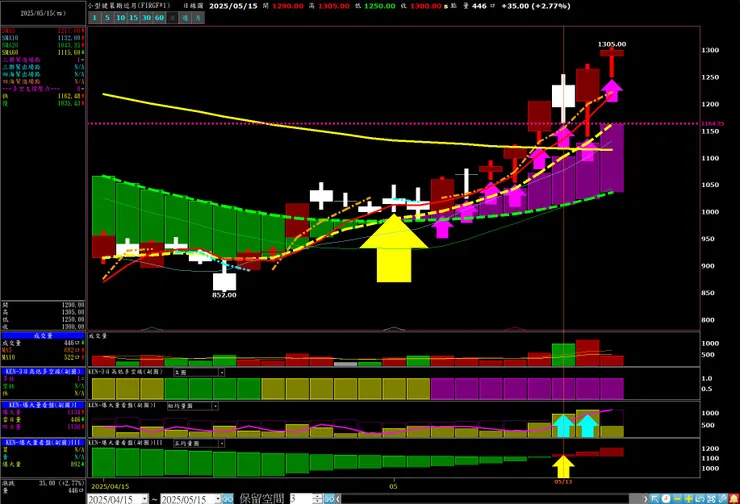Select the 15-minute timeframe button

click(133, 18)
